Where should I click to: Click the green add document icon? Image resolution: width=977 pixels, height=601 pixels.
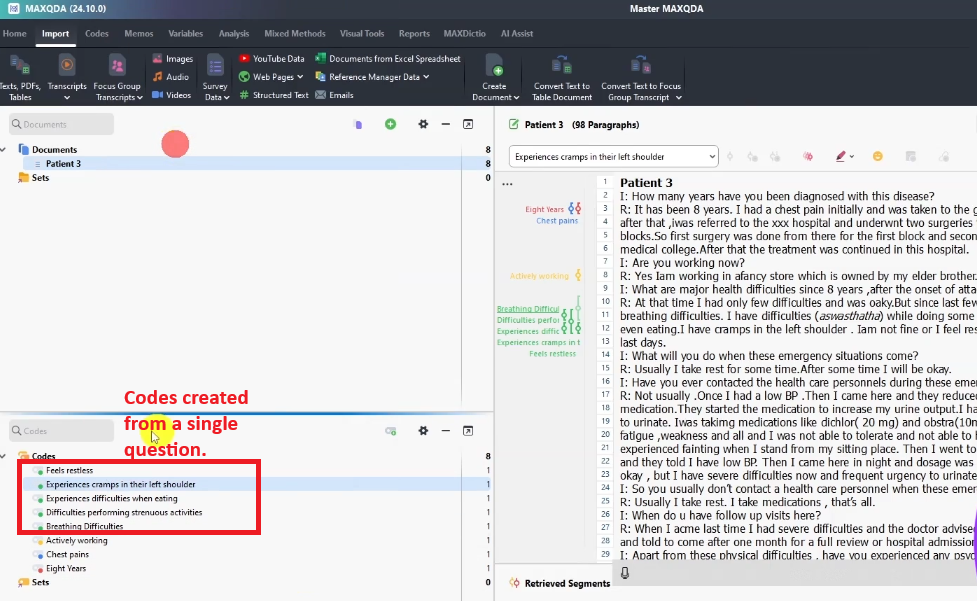390,124
